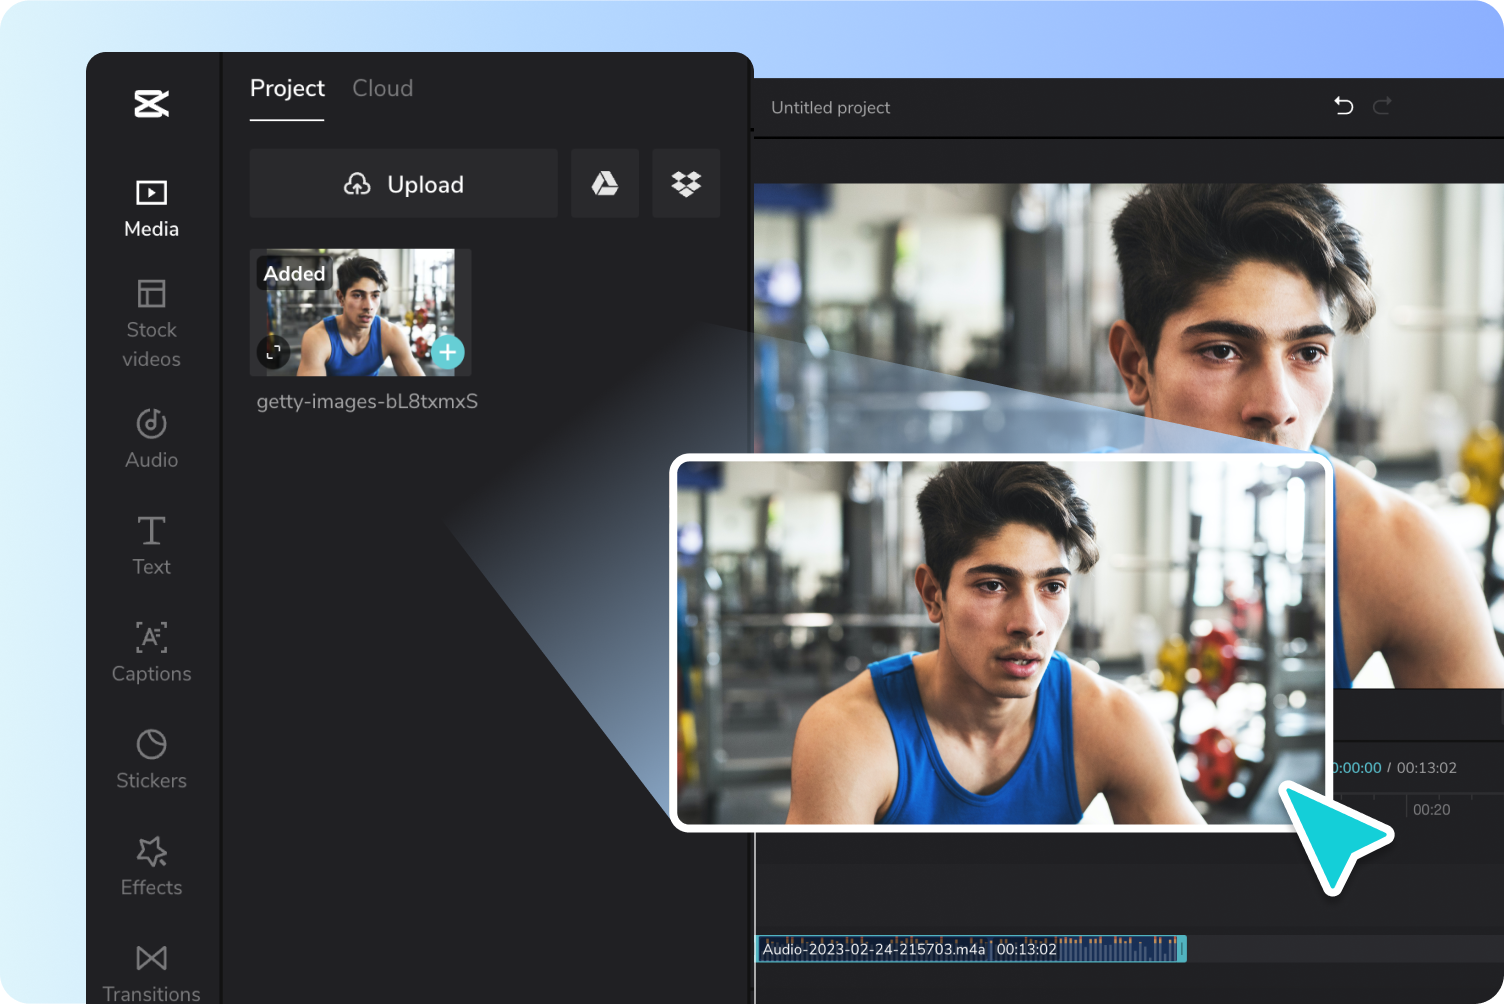Open Stock videos panel
This screenshot has width=1504, height=1004.
(x=151, y=324)
